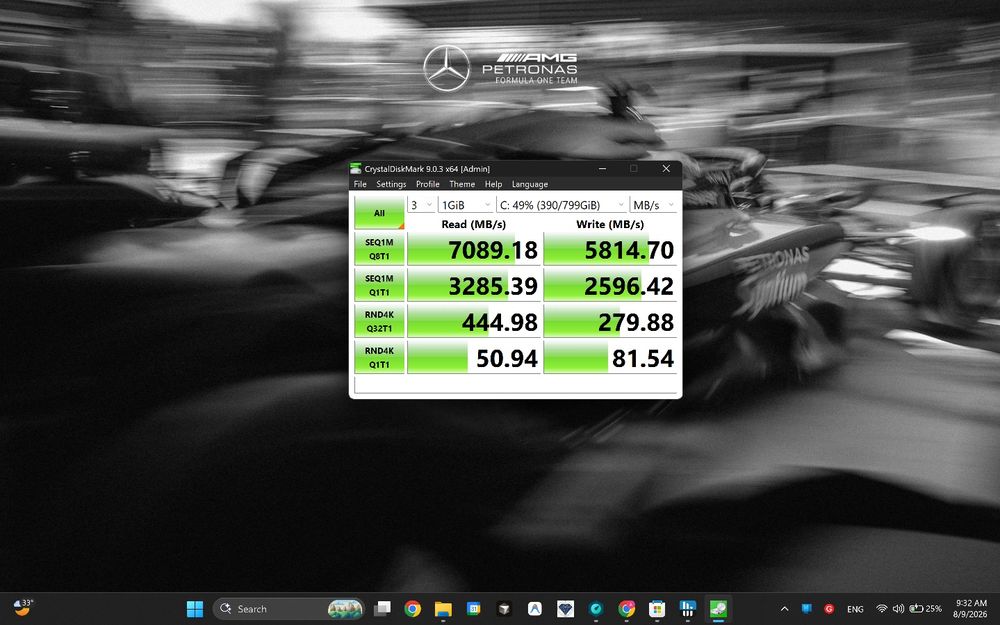Show hidden system tray icons
Viewport: 1000px width, 625px height.
pyautogui.click(x=785, y=608)
